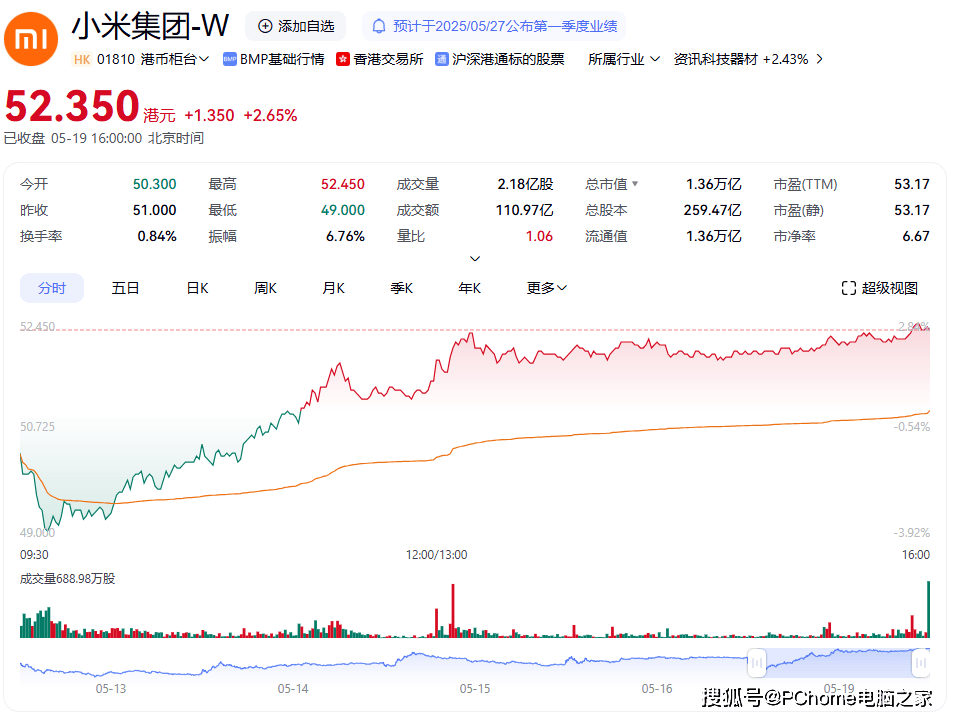Open the 更多 chart period dropdown
This screenshot has height=719, width=953.
tap(546, 288)
